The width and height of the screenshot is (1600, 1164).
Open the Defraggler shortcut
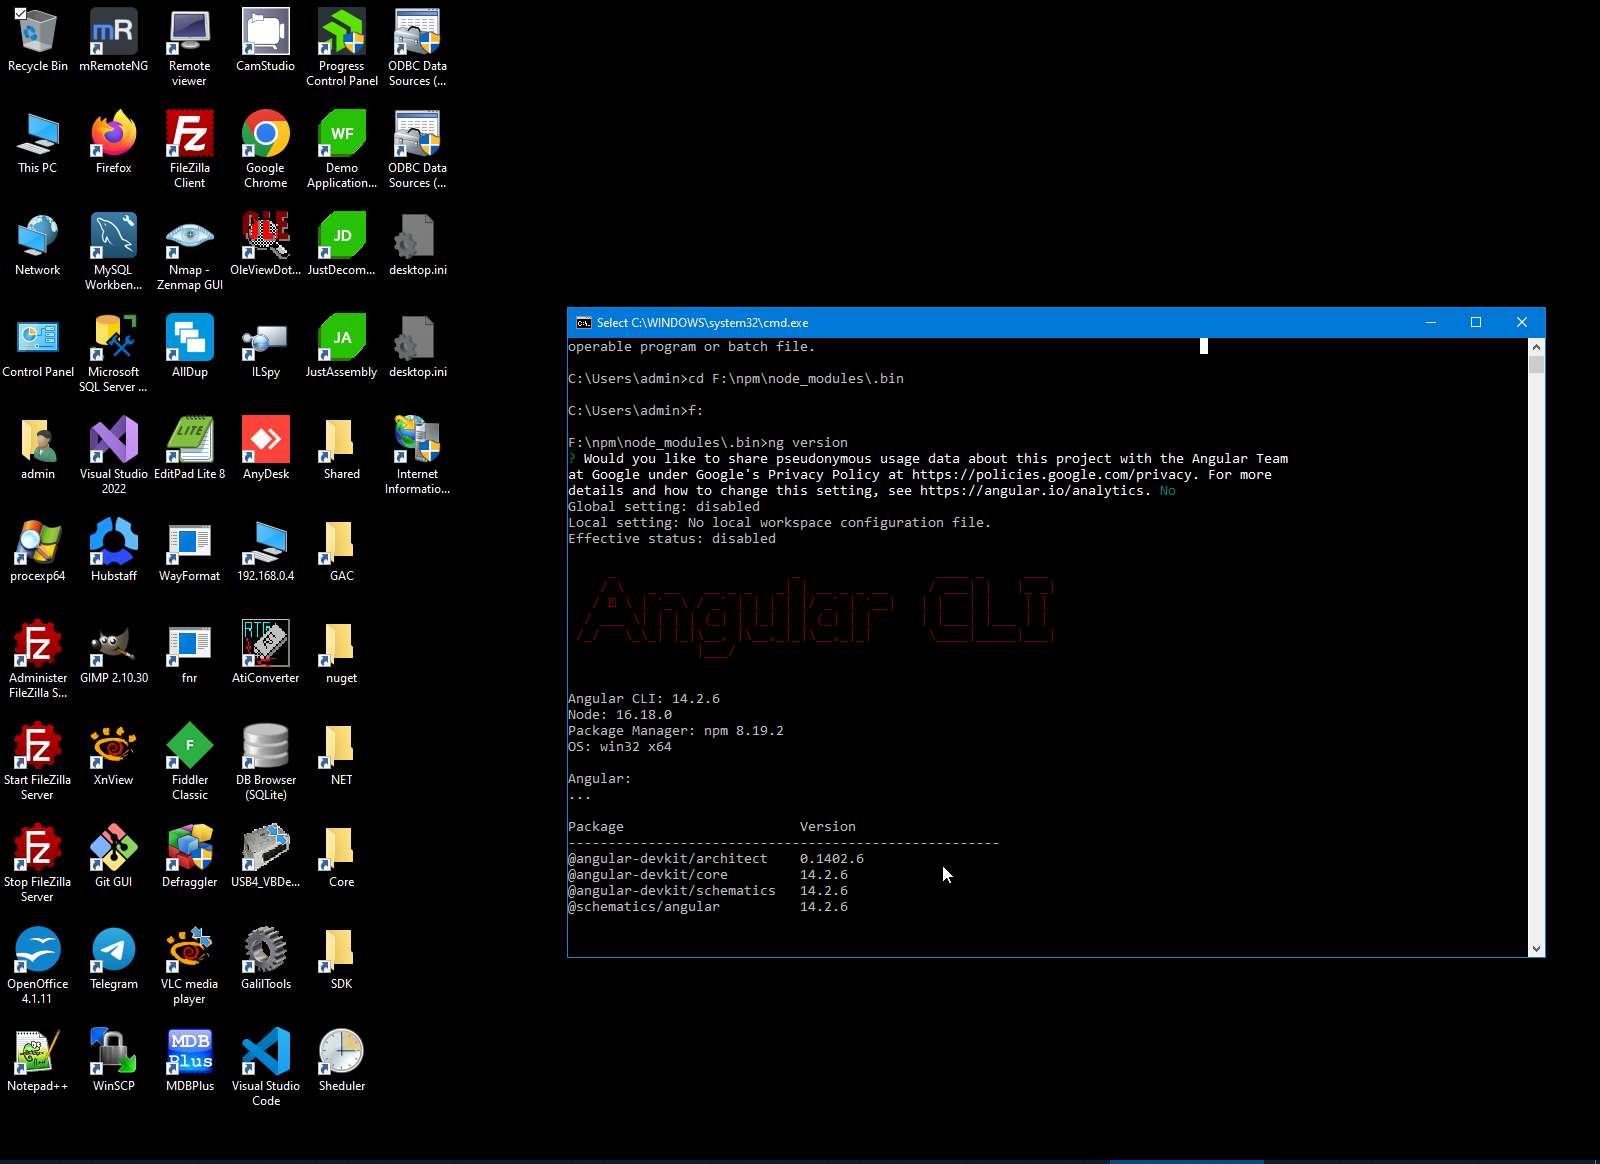[x=189, y=856]
